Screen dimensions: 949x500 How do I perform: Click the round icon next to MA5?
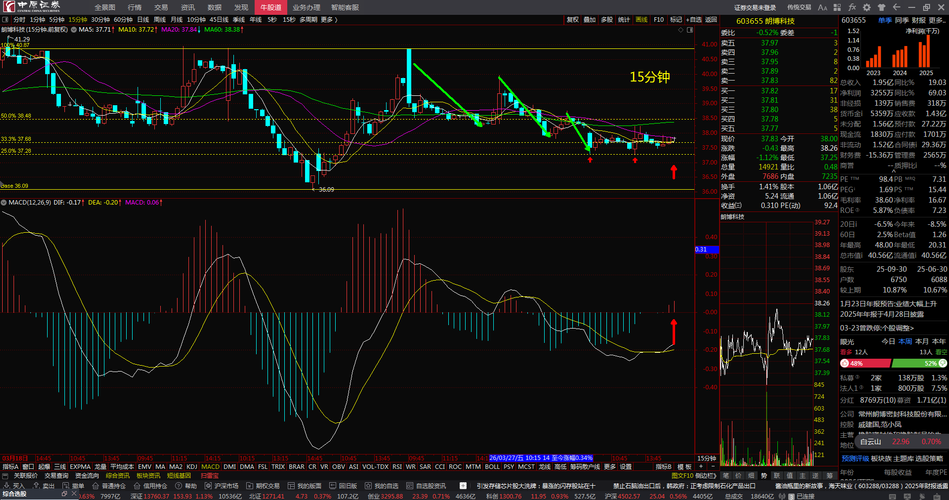pos(74,29)
